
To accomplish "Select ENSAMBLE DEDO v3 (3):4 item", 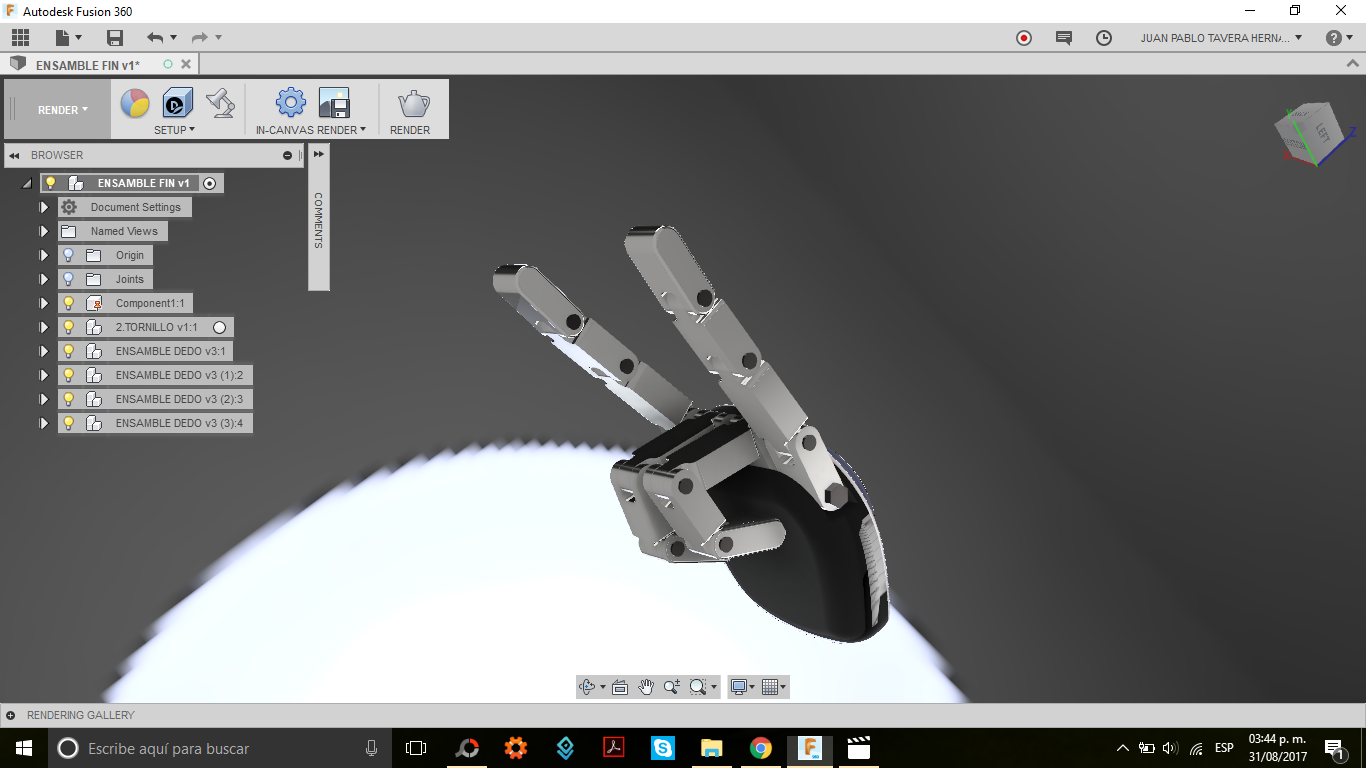I will pyautogui.click(x=179, y=423).
